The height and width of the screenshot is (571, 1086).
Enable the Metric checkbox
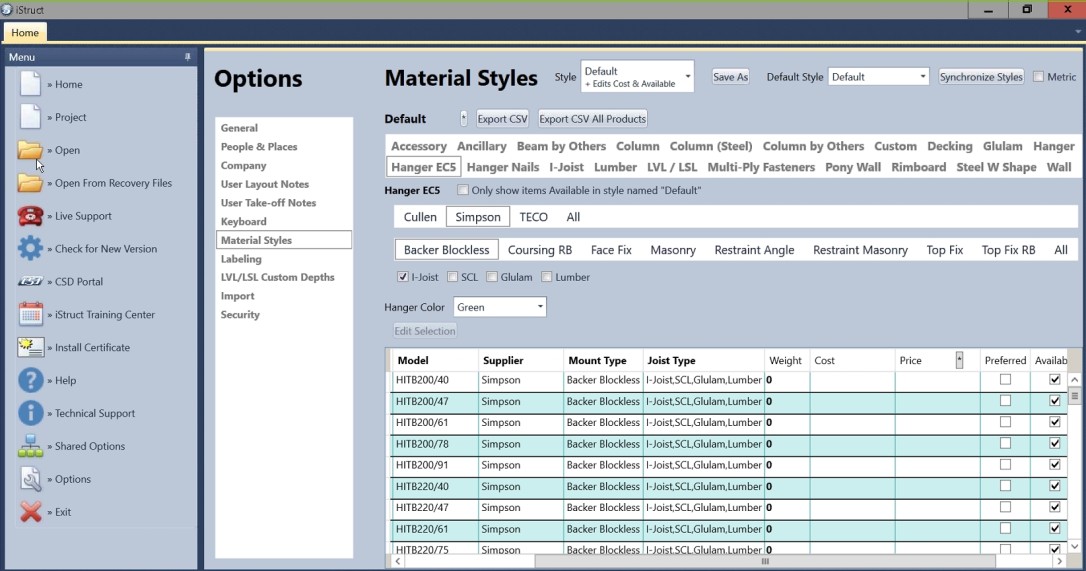tap(1038, 77)
